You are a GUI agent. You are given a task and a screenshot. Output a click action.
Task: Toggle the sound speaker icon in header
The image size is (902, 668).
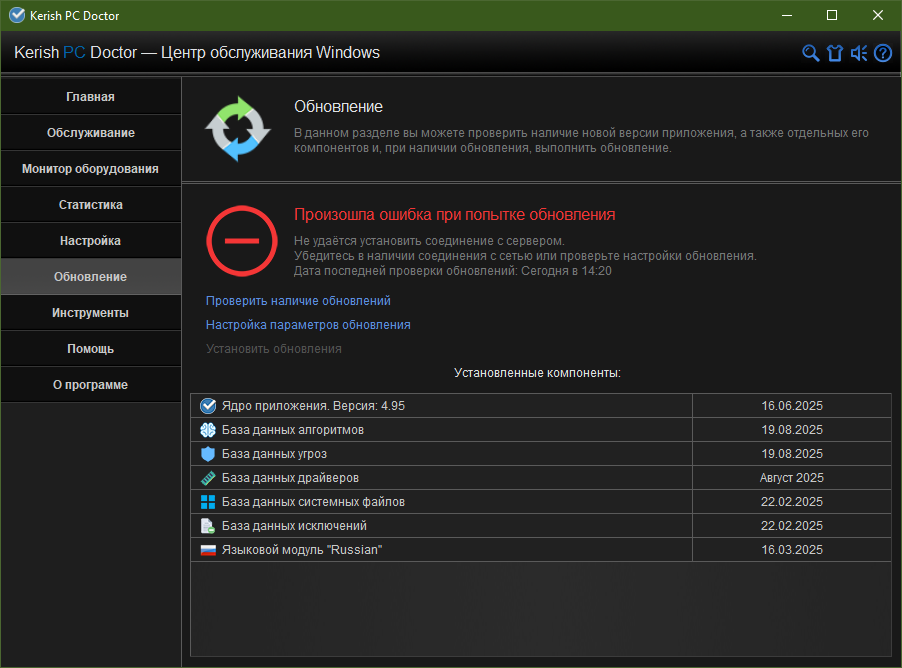point(859,53)
